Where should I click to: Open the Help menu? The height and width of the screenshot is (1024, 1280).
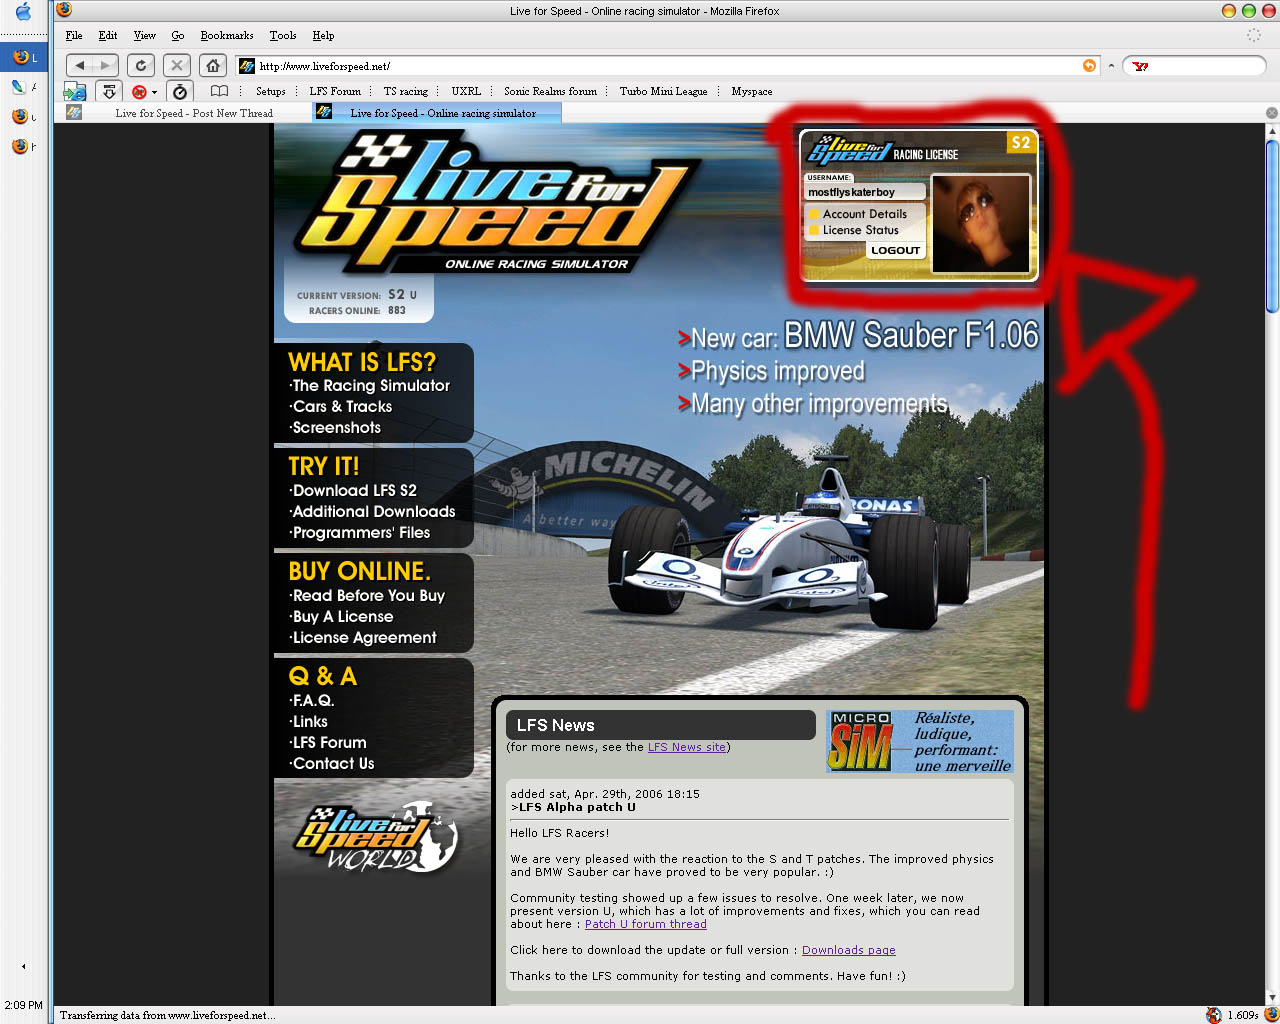(323, 35)
